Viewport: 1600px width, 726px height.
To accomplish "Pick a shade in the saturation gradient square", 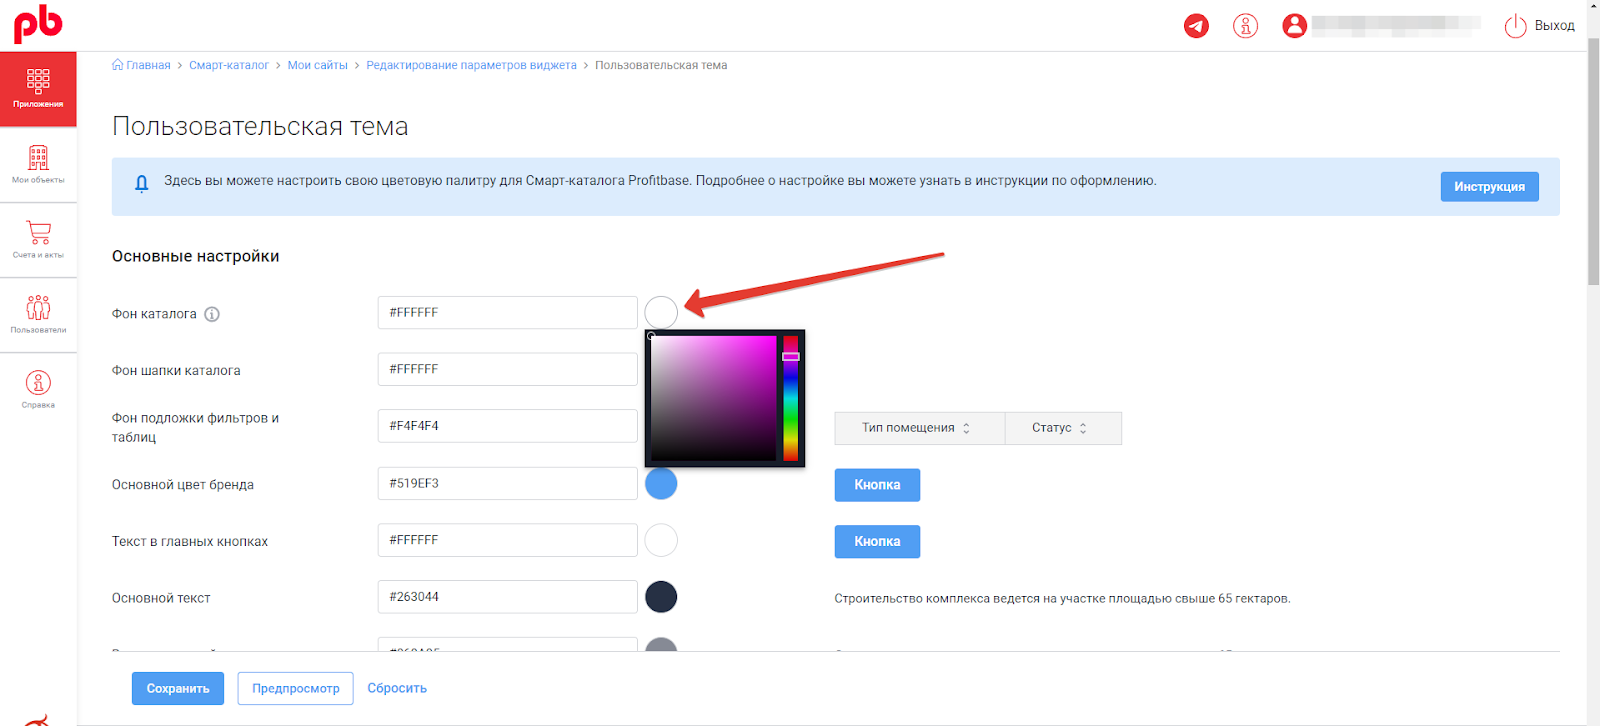I will 713,398.
